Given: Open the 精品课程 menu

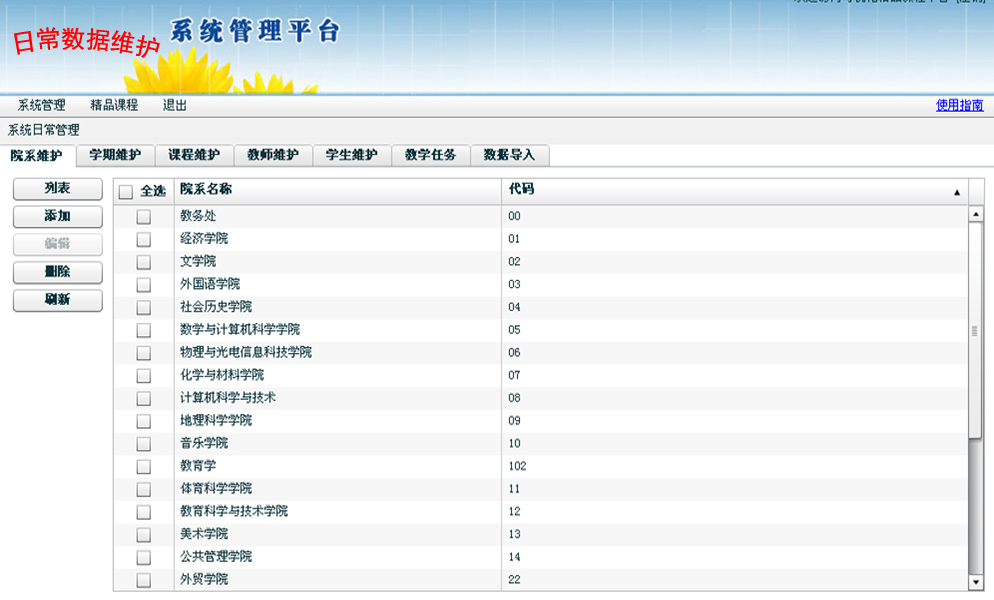Looking at the screenshot, I should pyautogui.click(x=114, y=105).
